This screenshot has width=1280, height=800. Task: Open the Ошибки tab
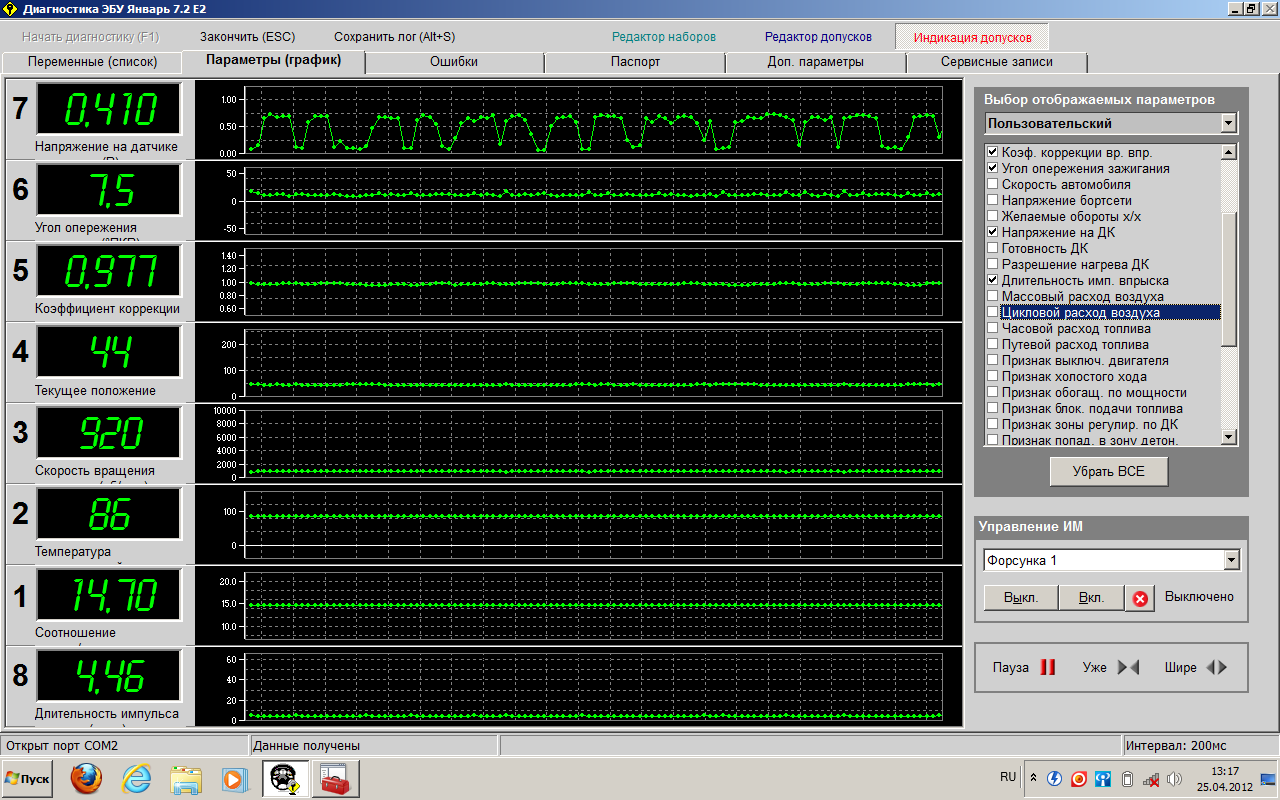point(454,62)
